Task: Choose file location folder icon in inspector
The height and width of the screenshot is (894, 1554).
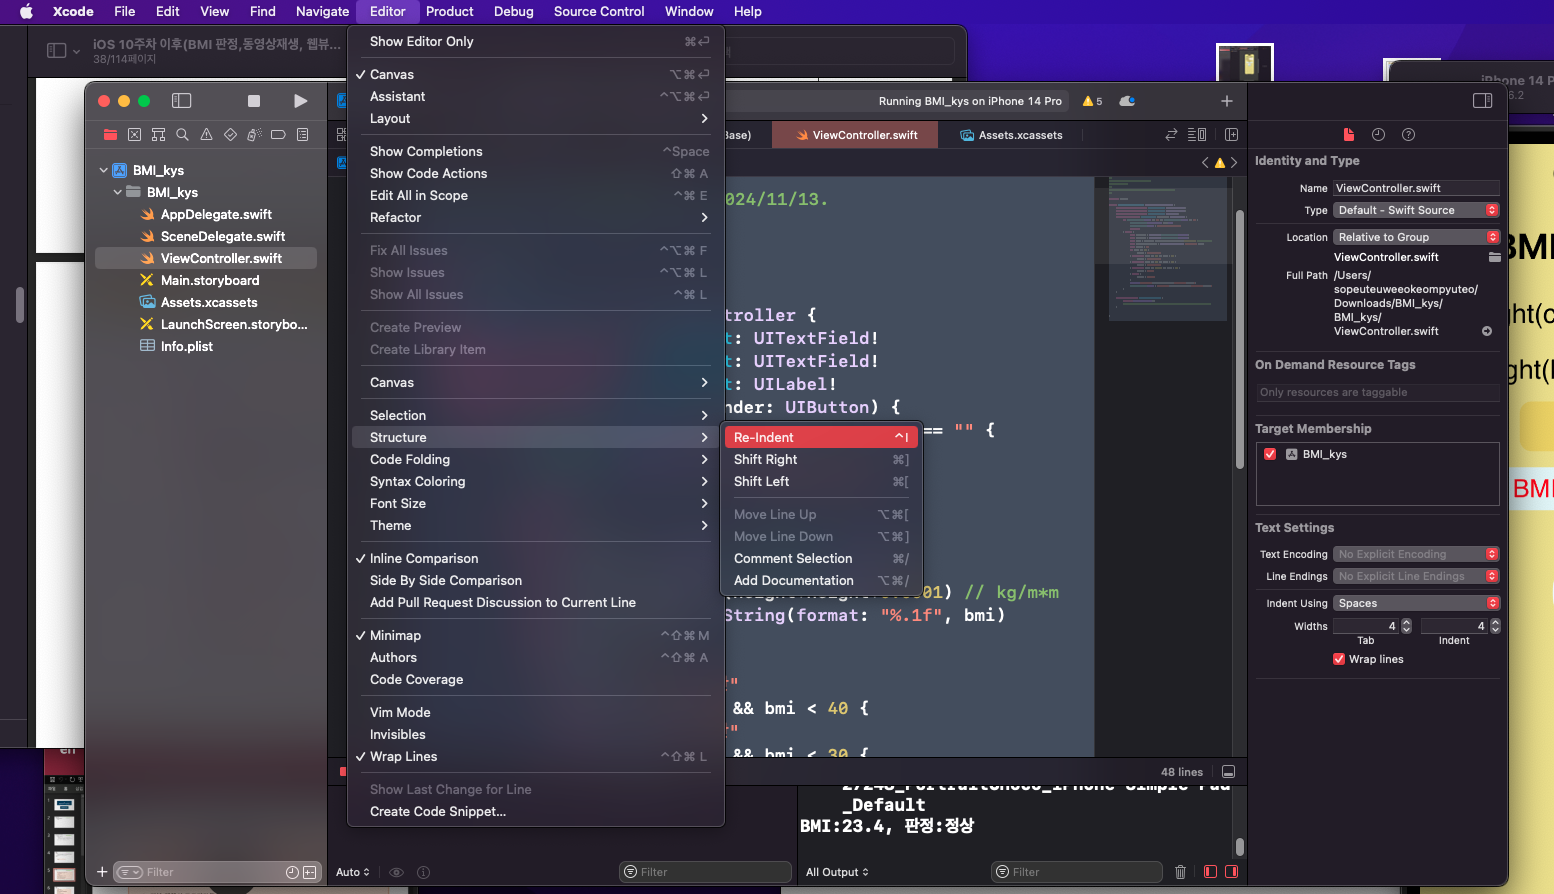Action: [x=1494, y=257]
